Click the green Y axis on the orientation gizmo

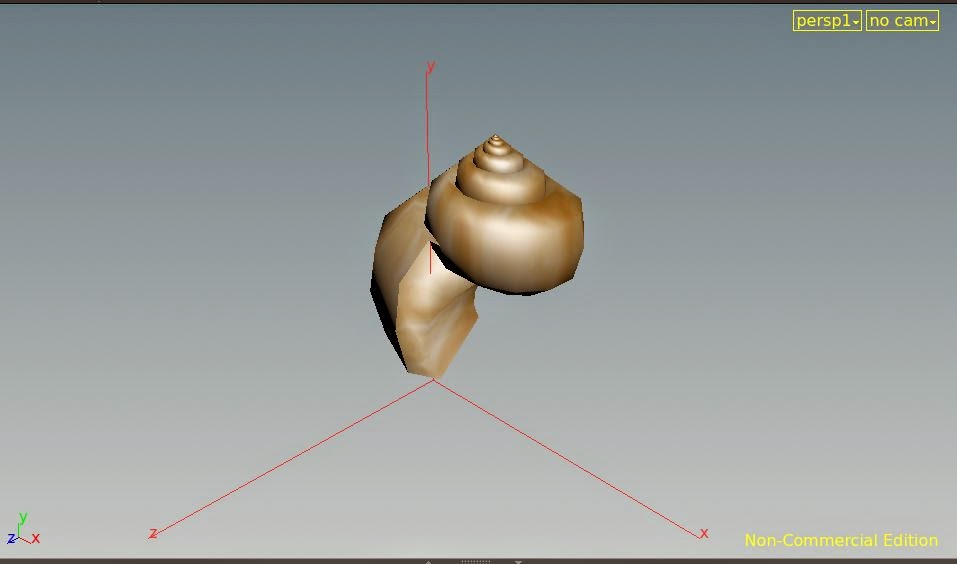point(22,519)
